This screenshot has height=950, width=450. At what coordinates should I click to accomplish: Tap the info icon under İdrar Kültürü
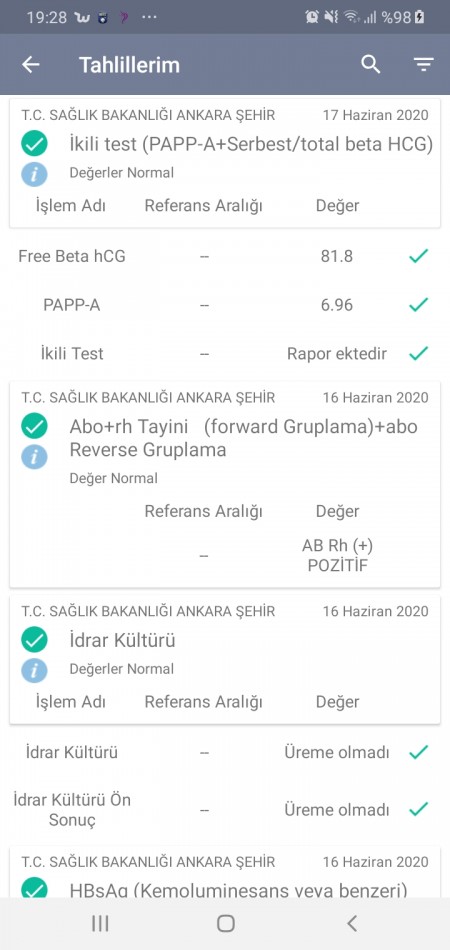[x=35, y=671]
